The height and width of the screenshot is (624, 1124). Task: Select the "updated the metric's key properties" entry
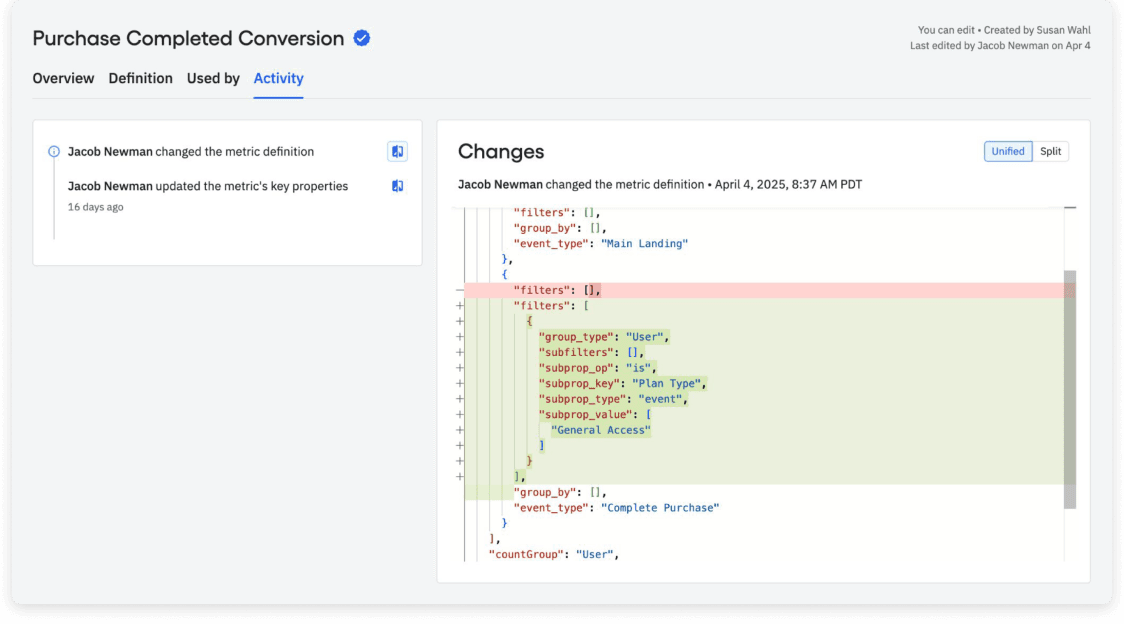click(208, 186)
